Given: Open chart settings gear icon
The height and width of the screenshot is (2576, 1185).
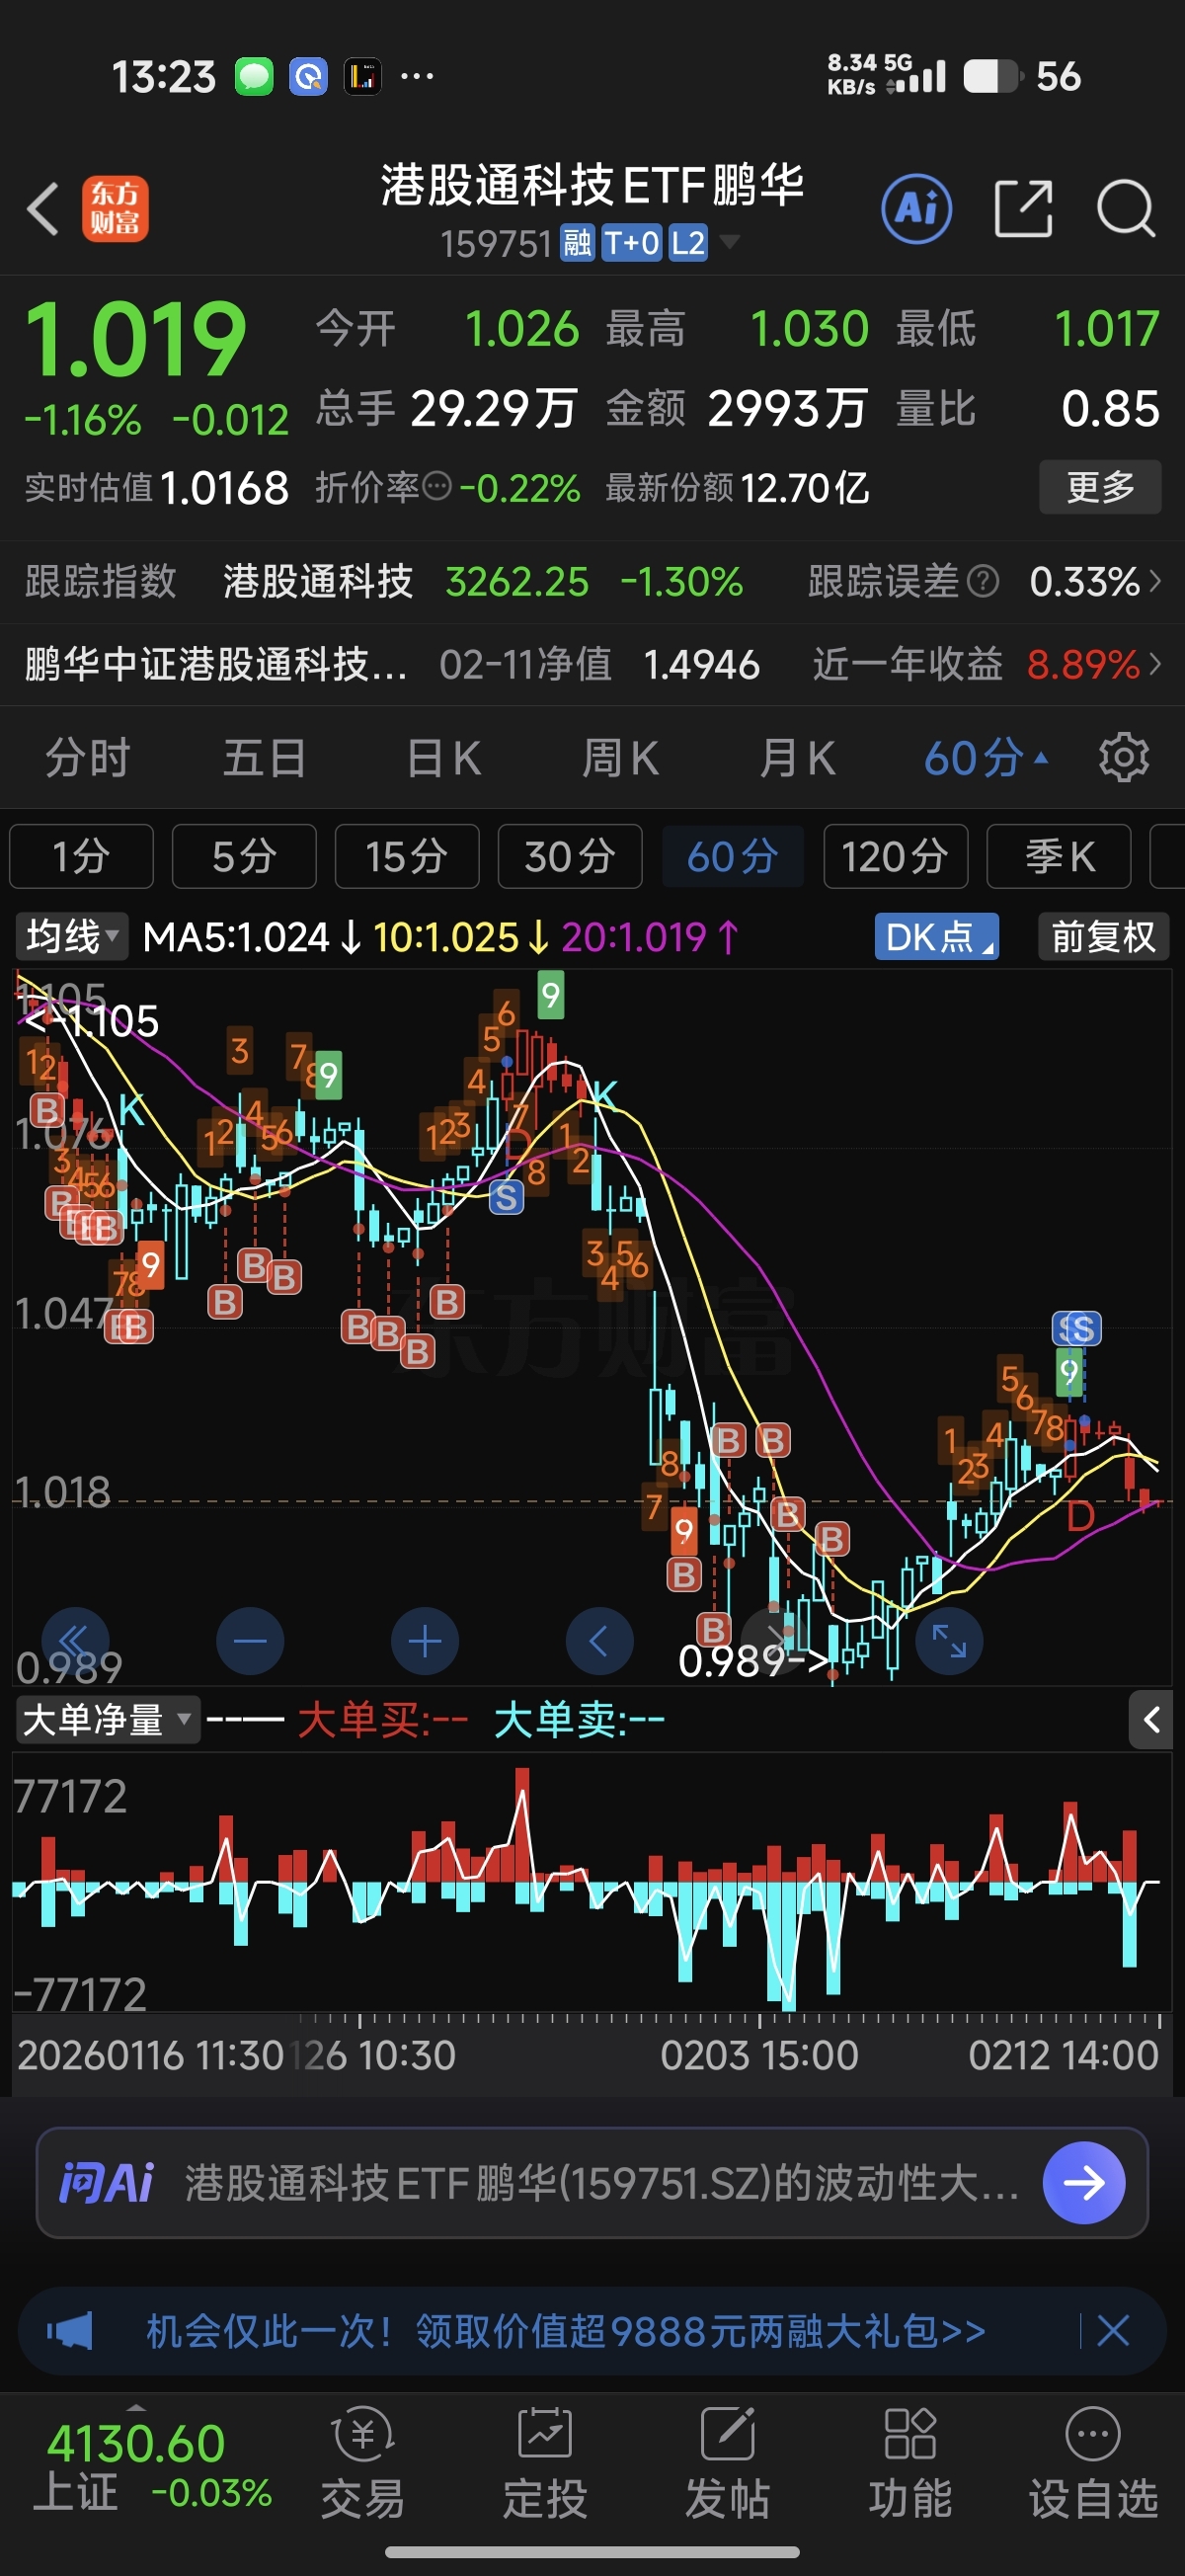Looking at the screenshot, I should (x=1124, y=758).
